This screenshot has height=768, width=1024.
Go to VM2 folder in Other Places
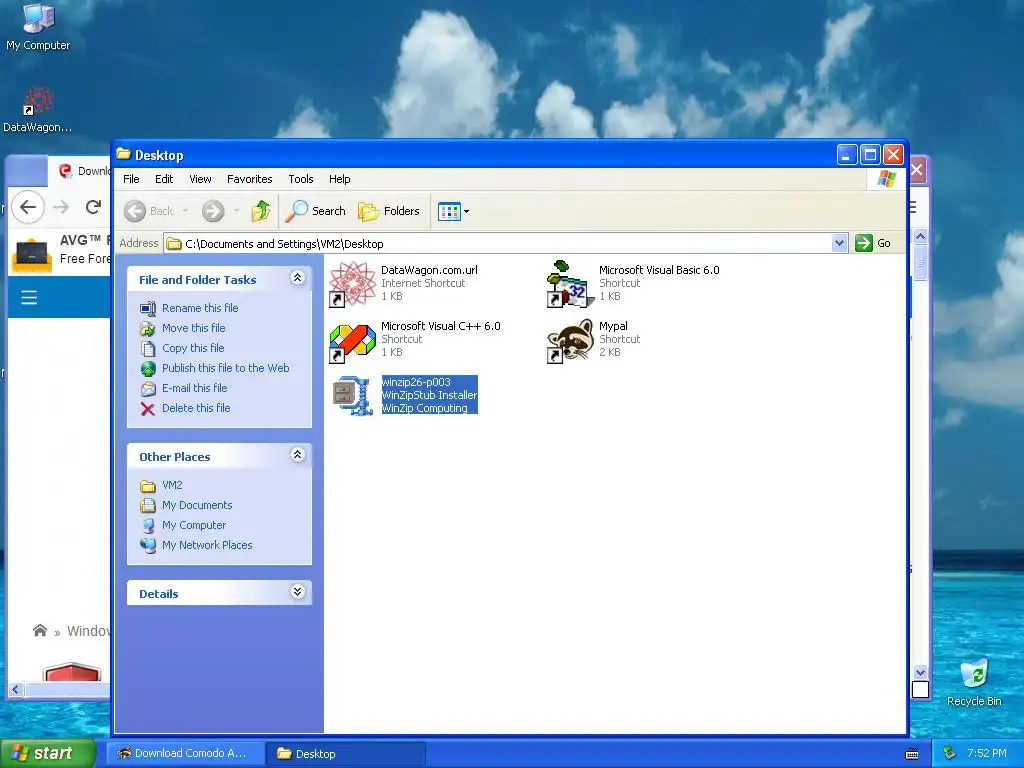(x=172, y=485)
